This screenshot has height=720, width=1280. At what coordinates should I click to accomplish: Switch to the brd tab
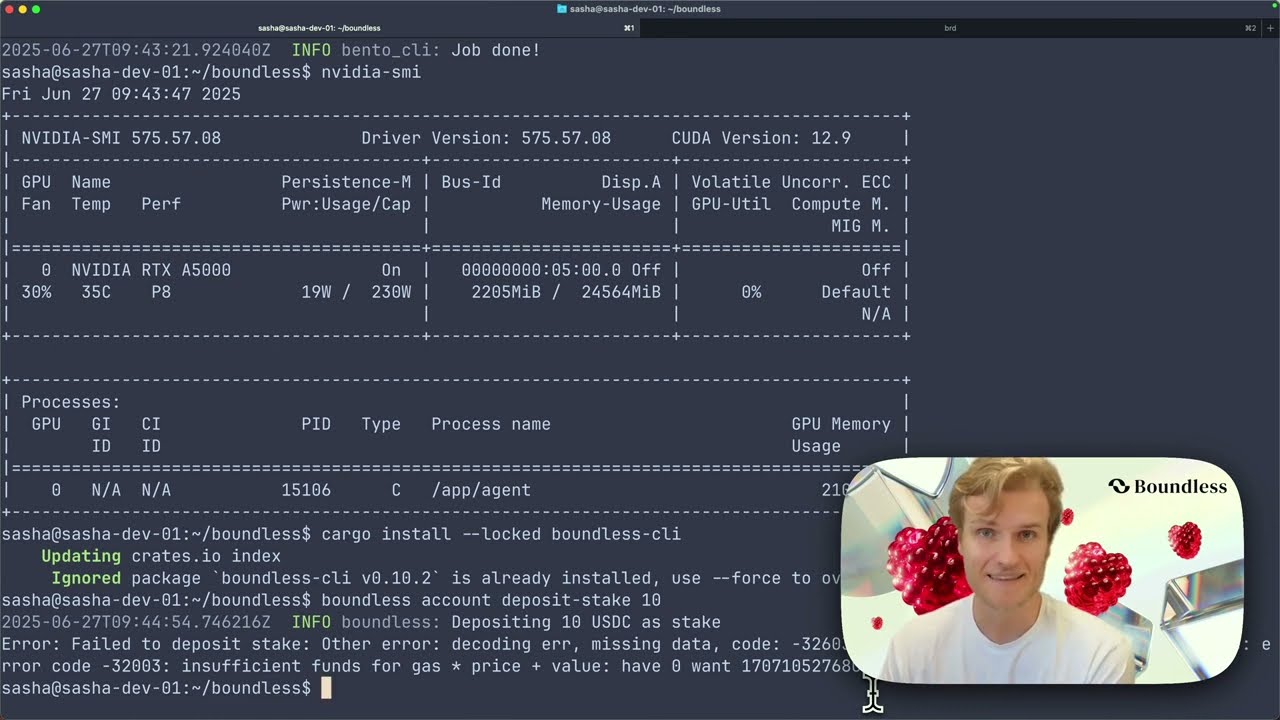tap(950, 28)
